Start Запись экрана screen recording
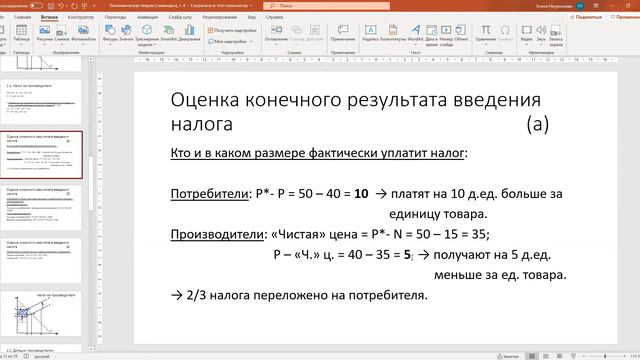 point(556,35)
